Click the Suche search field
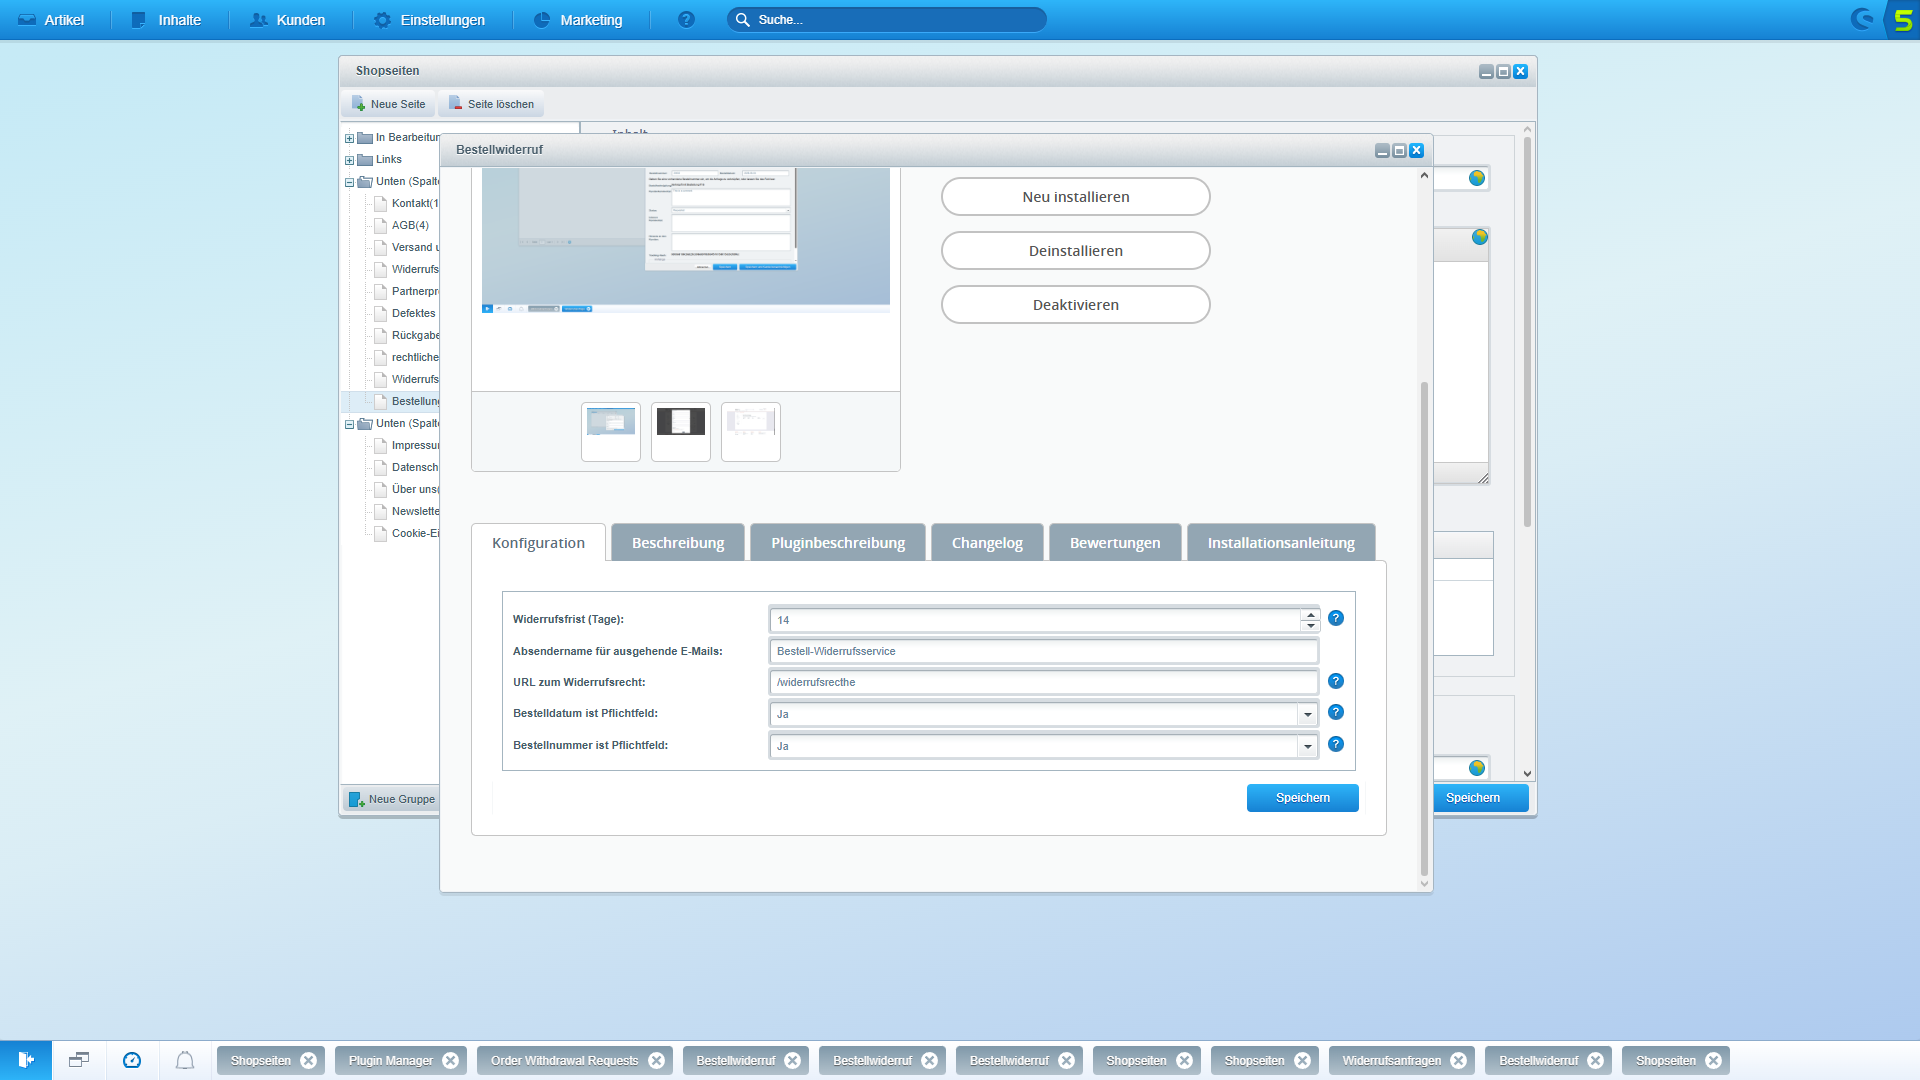This screenshot has height=1080, width=1920. click(887, 20)
